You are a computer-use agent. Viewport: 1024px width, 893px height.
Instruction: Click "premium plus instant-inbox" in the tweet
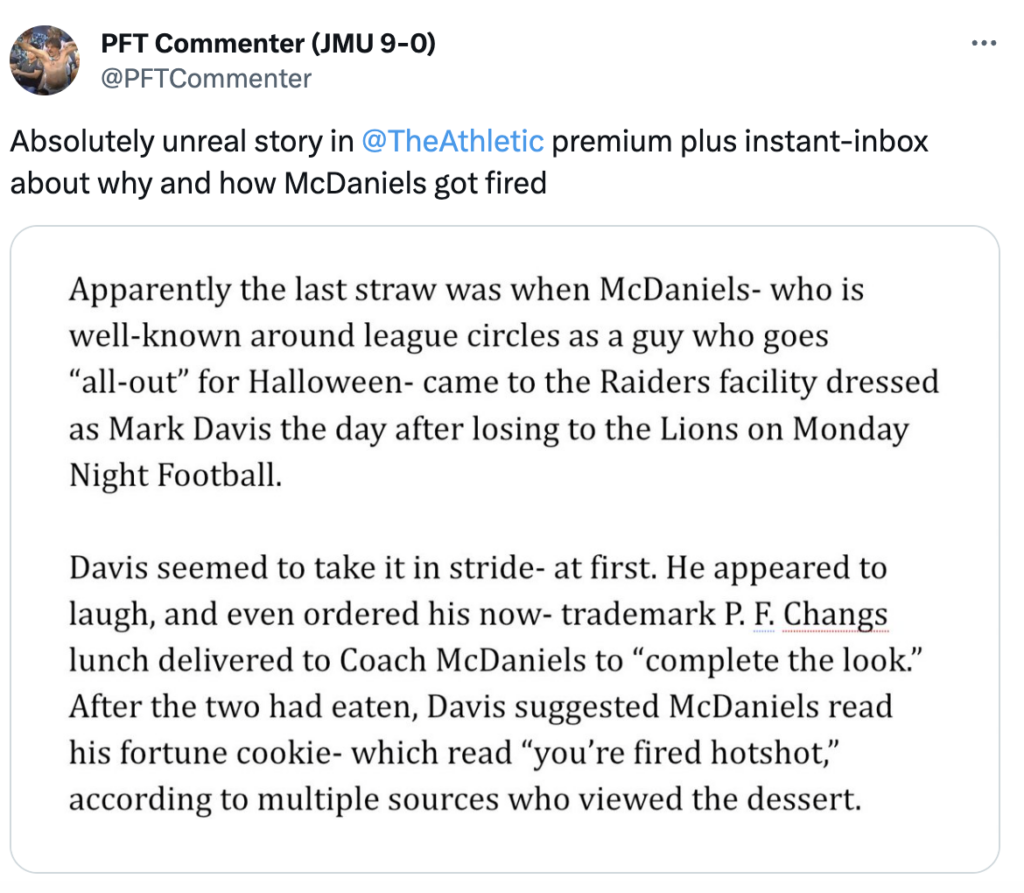(x=740, y=141)
